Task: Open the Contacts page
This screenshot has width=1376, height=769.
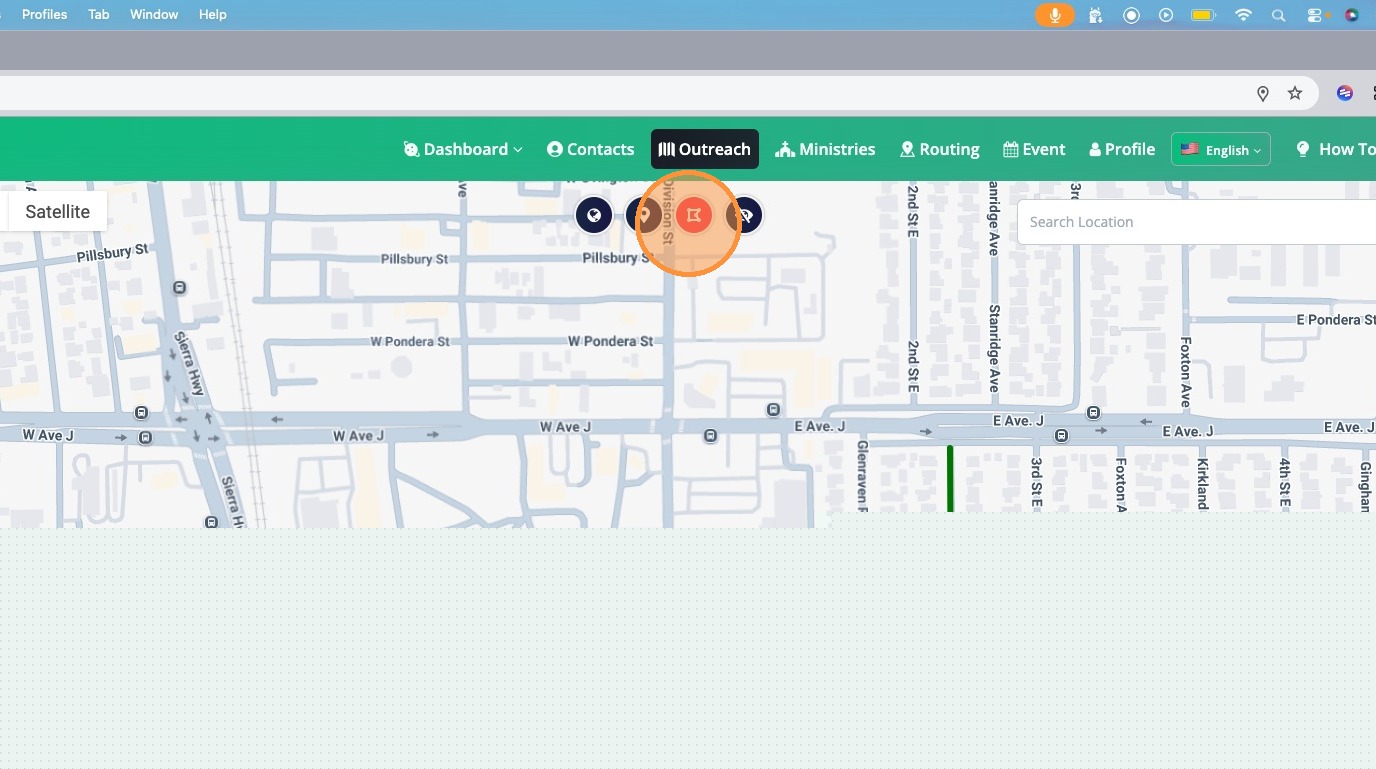Action: pos(591,149)
